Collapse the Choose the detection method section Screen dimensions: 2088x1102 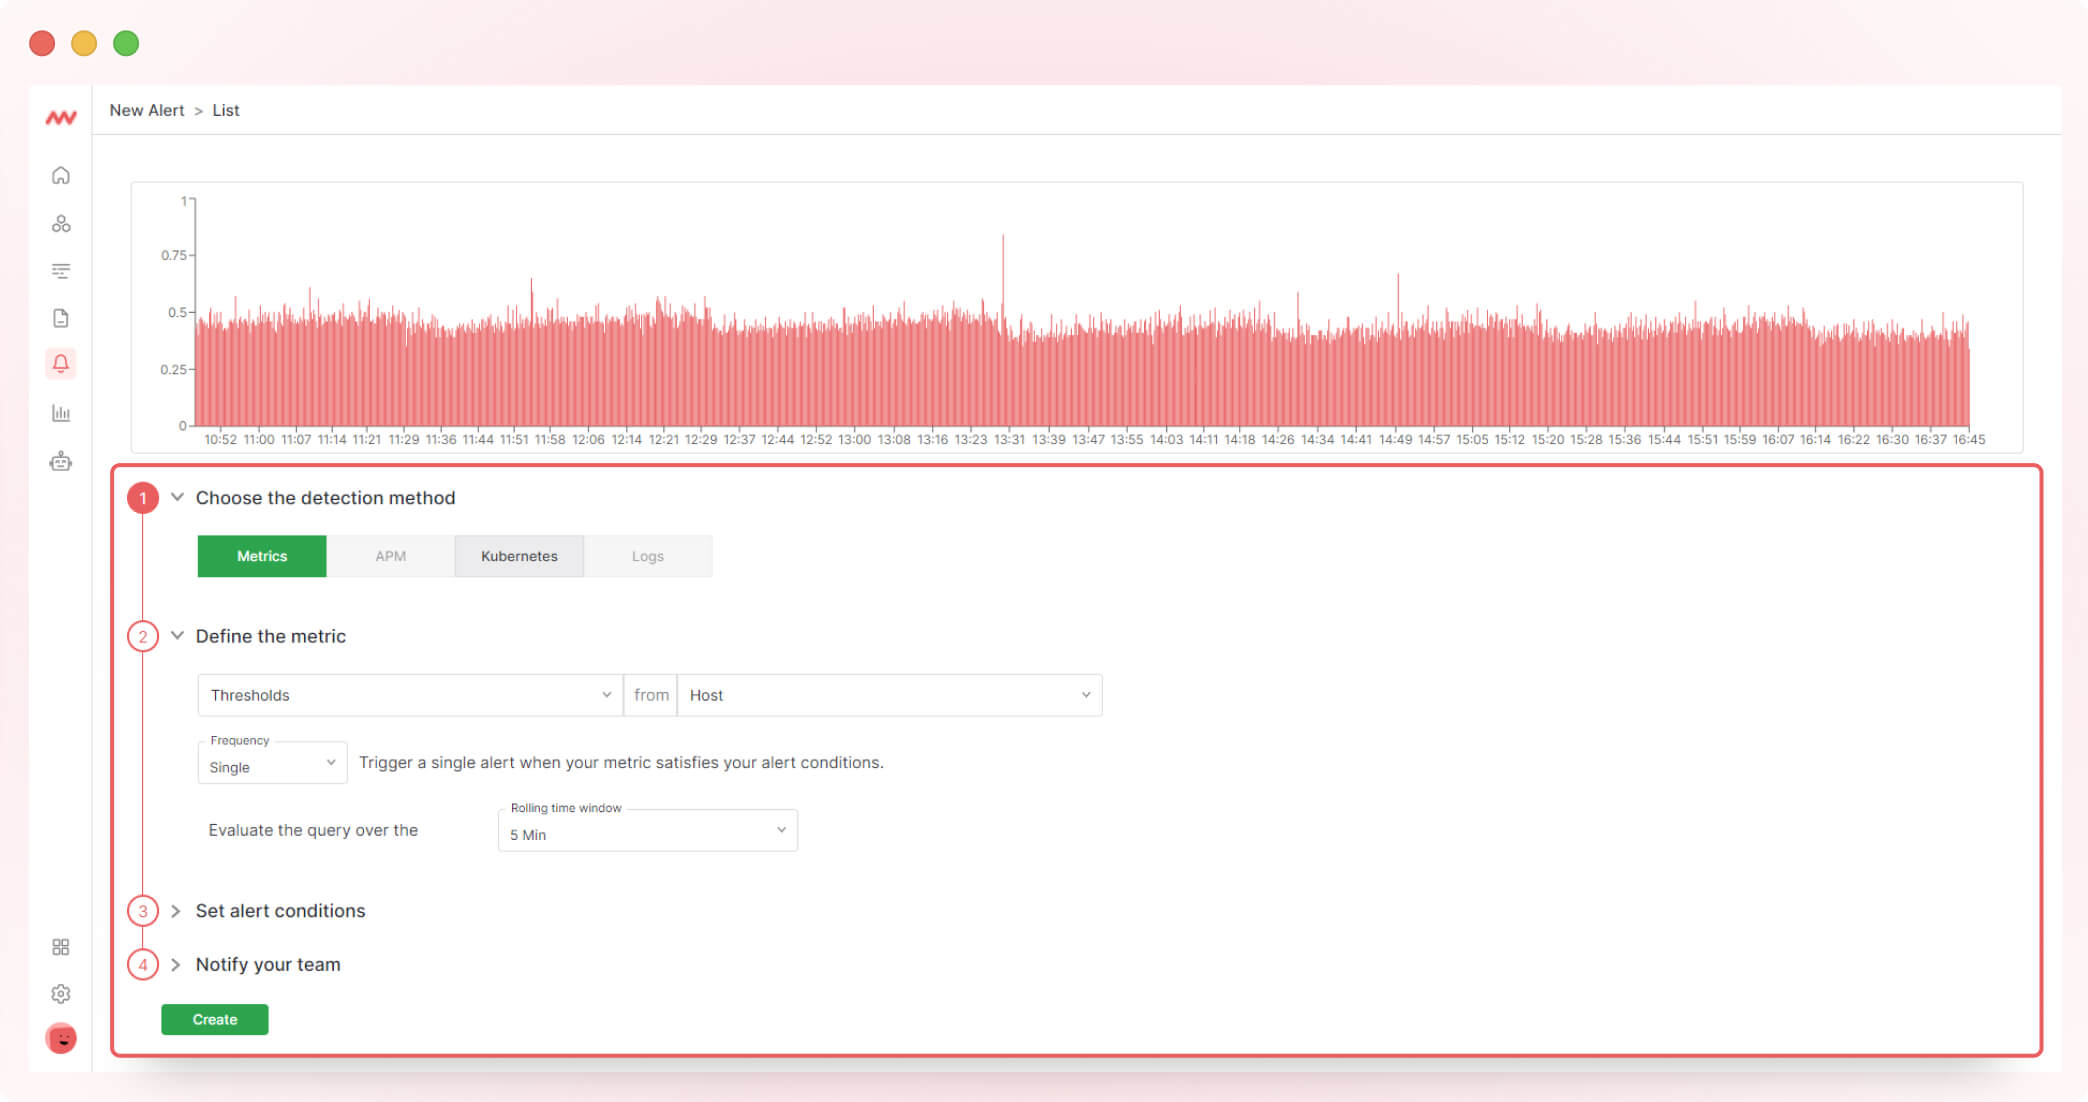coord(177,497)
